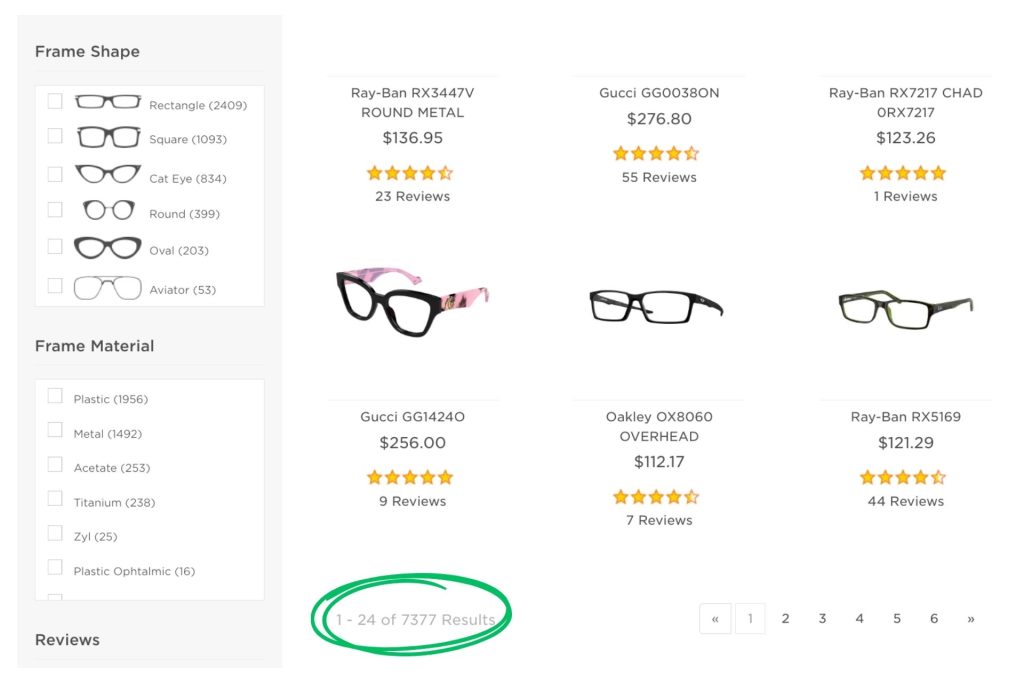1024x683 pixels.
Task: Click the pink Gucci GG1424O frame thumbnail
Action: (412, 303)
